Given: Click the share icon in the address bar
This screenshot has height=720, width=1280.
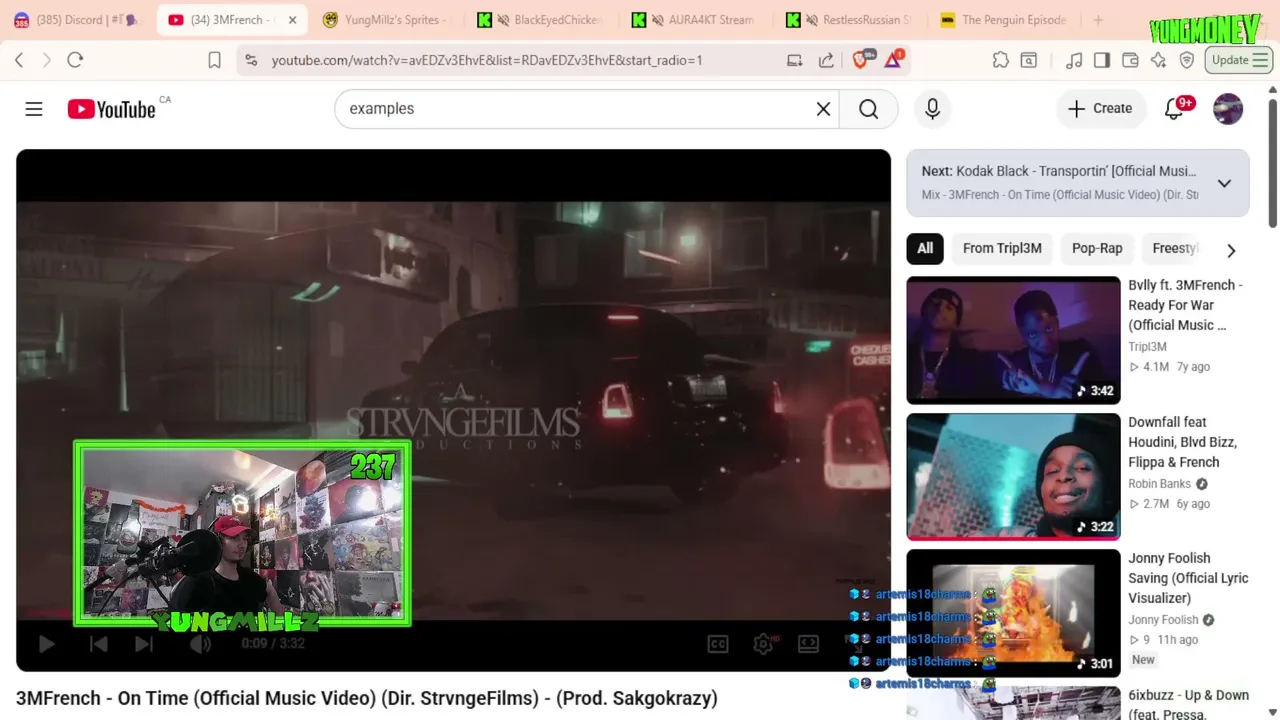Looking at the screenshot, I should click(826, 60).
